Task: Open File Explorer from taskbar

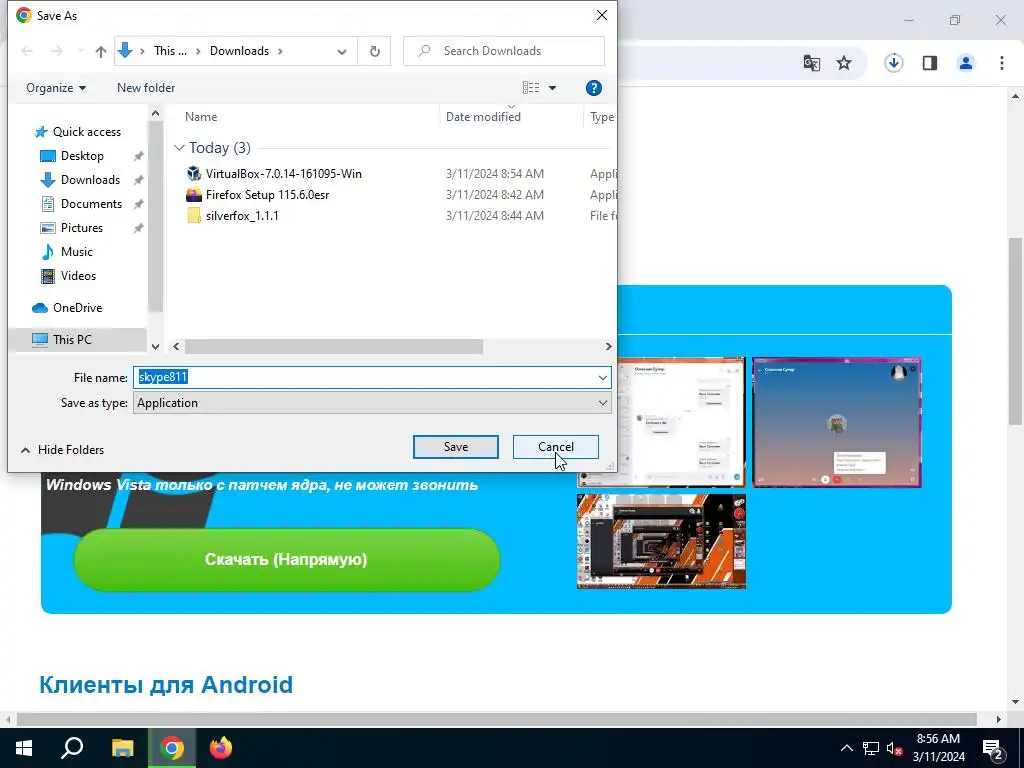Action: click(122, 748)
